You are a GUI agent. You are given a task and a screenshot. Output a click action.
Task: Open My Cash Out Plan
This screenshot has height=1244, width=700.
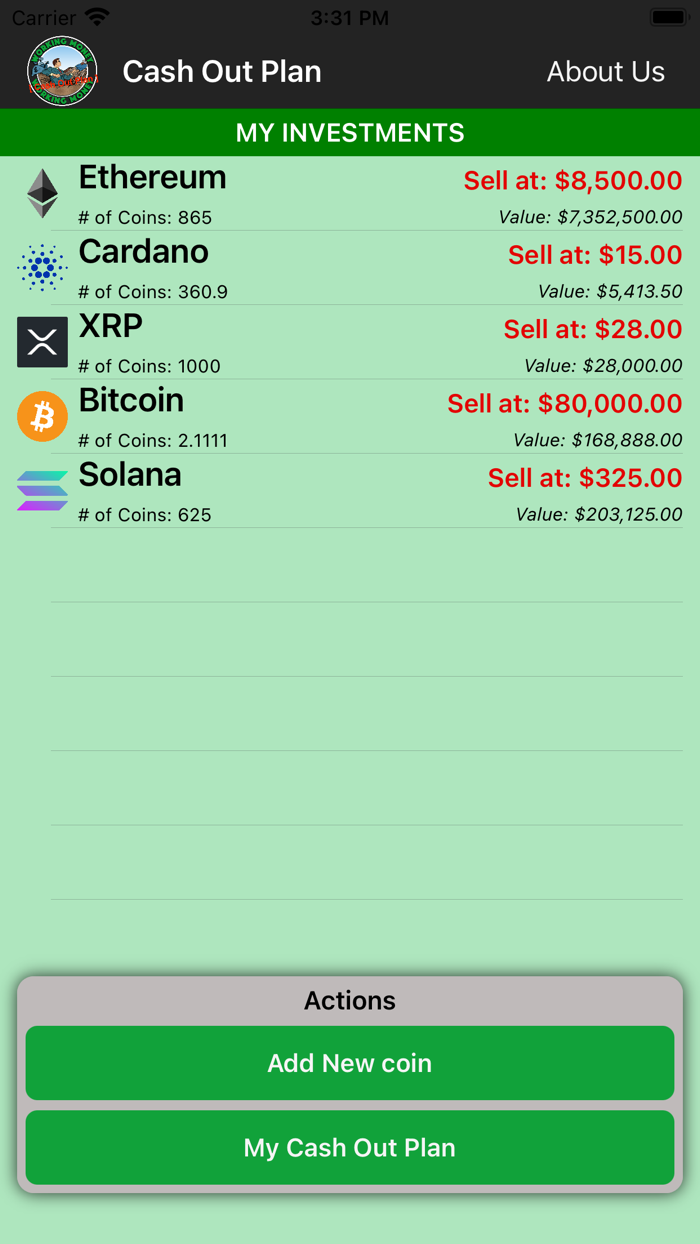pos(350,1147)
